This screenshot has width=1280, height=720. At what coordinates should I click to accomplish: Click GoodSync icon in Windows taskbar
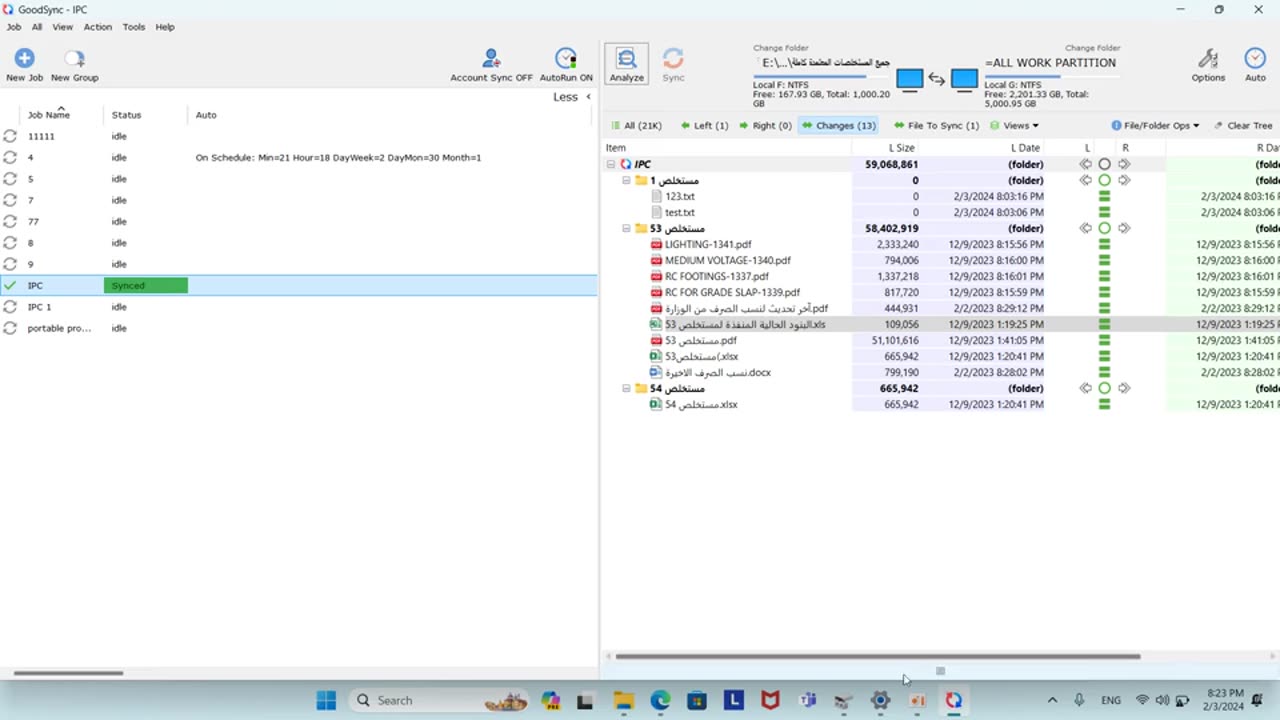pyautogui.click(x=953, y=700)
